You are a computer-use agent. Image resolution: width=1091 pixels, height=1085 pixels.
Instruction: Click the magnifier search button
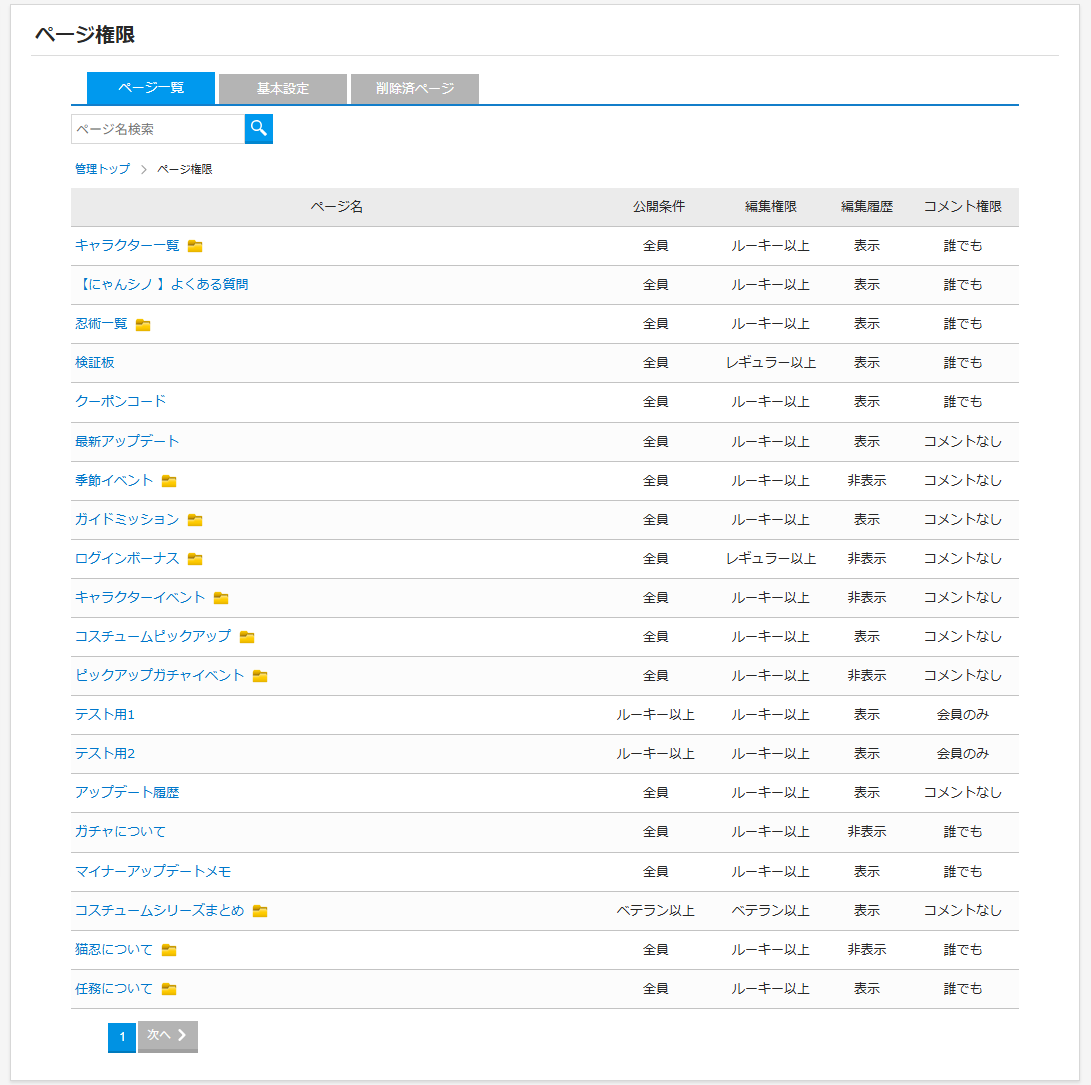(x=259, y=128)
